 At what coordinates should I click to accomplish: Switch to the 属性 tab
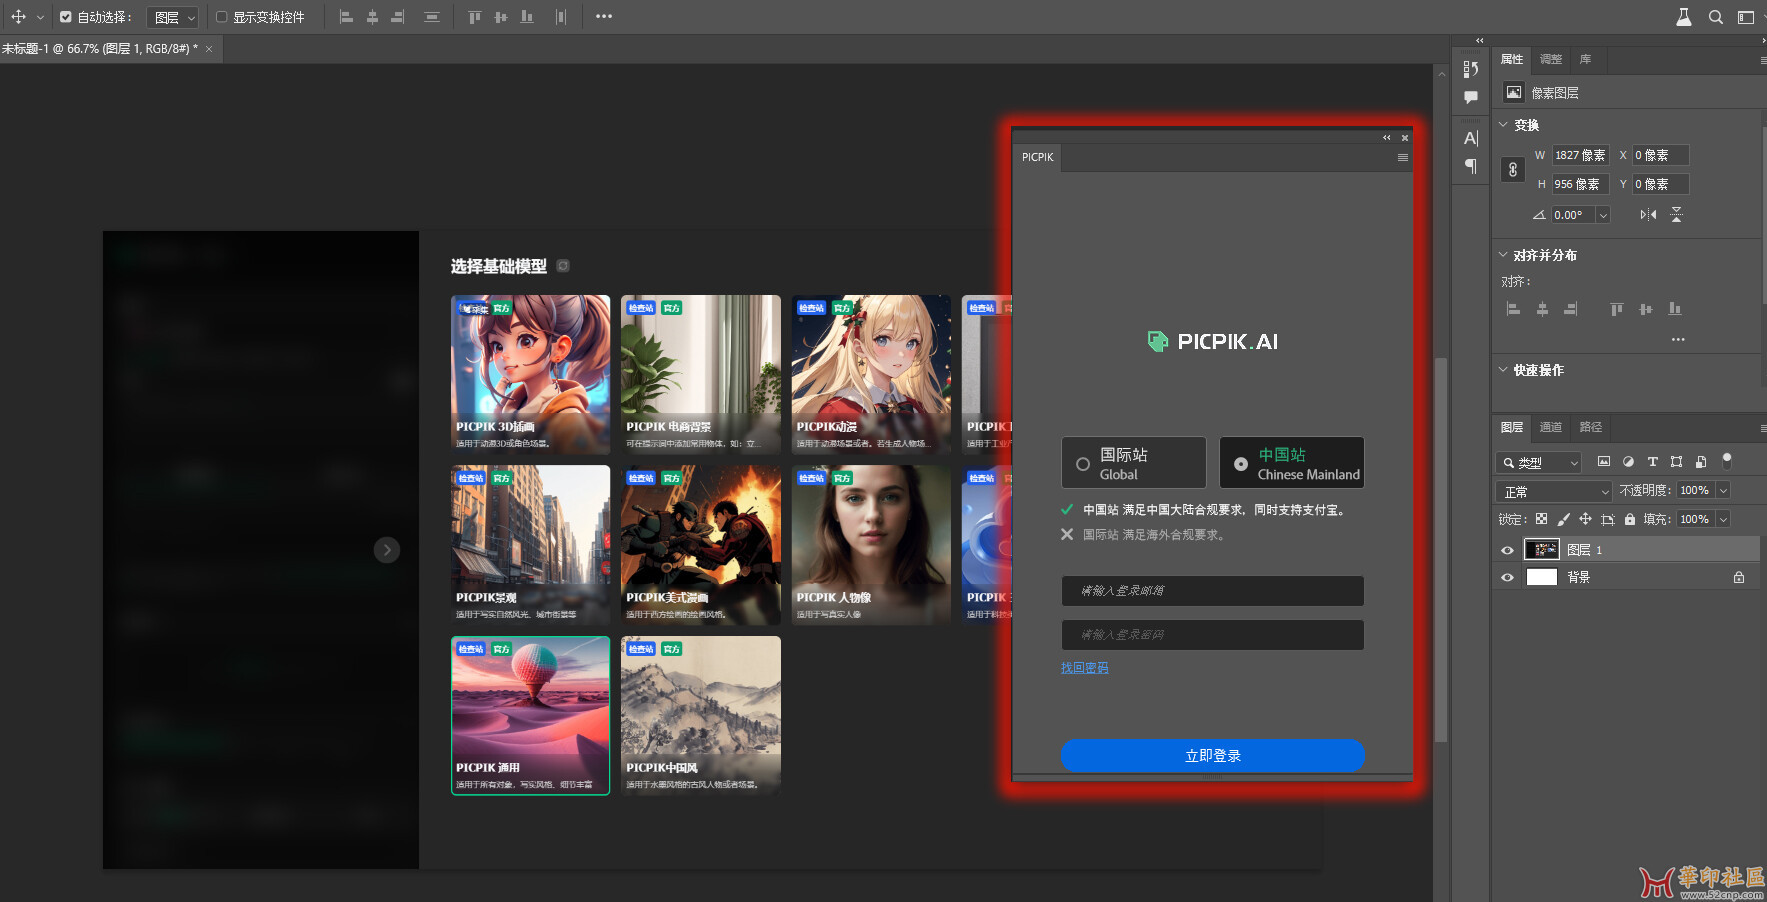coord(1512,60)
